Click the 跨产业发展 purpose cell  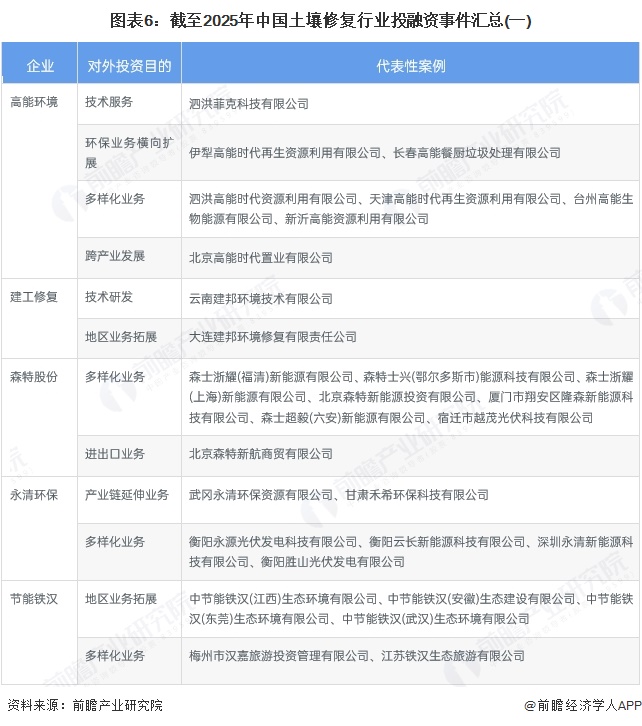129,258
